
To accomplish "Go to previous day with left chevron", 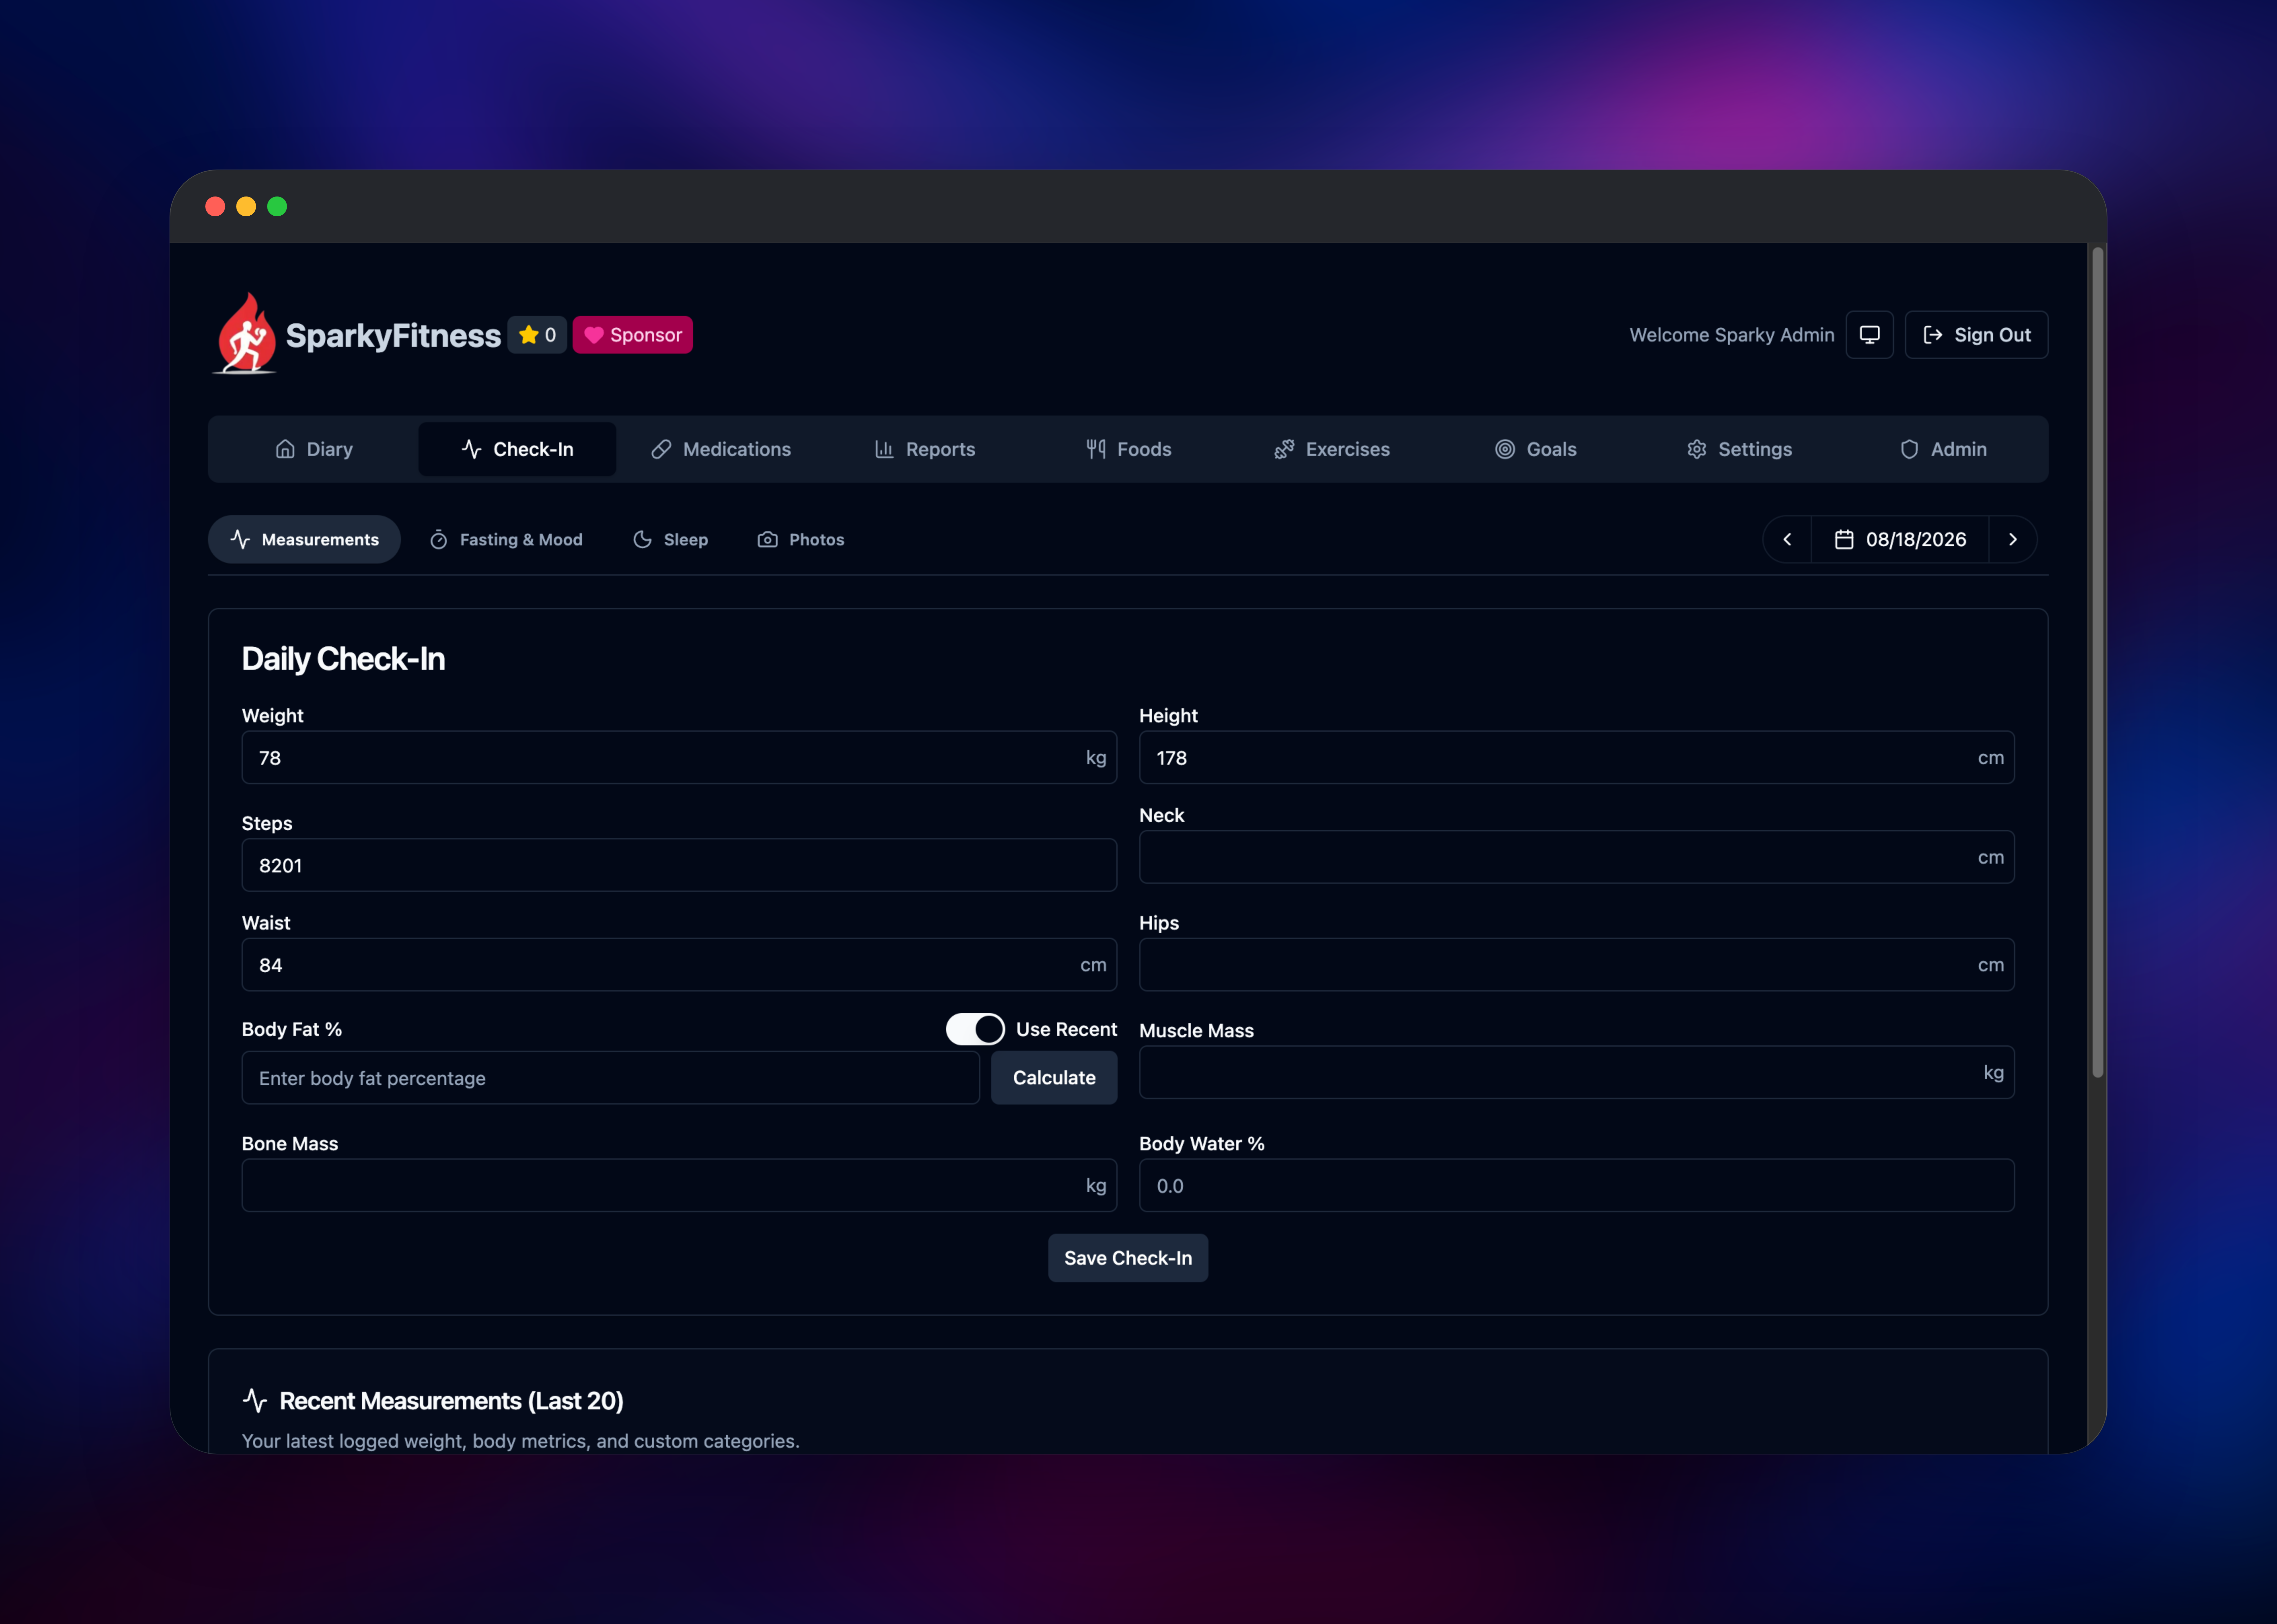I will point(1787,540).
